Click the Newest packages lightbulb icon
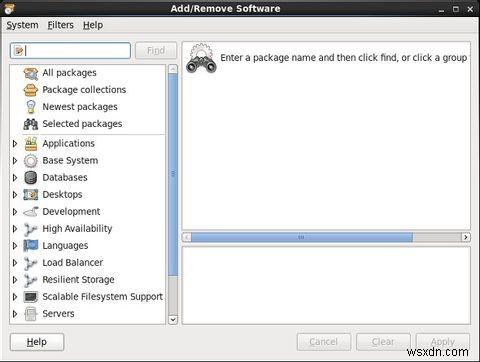480x362 pixels. 31,107
